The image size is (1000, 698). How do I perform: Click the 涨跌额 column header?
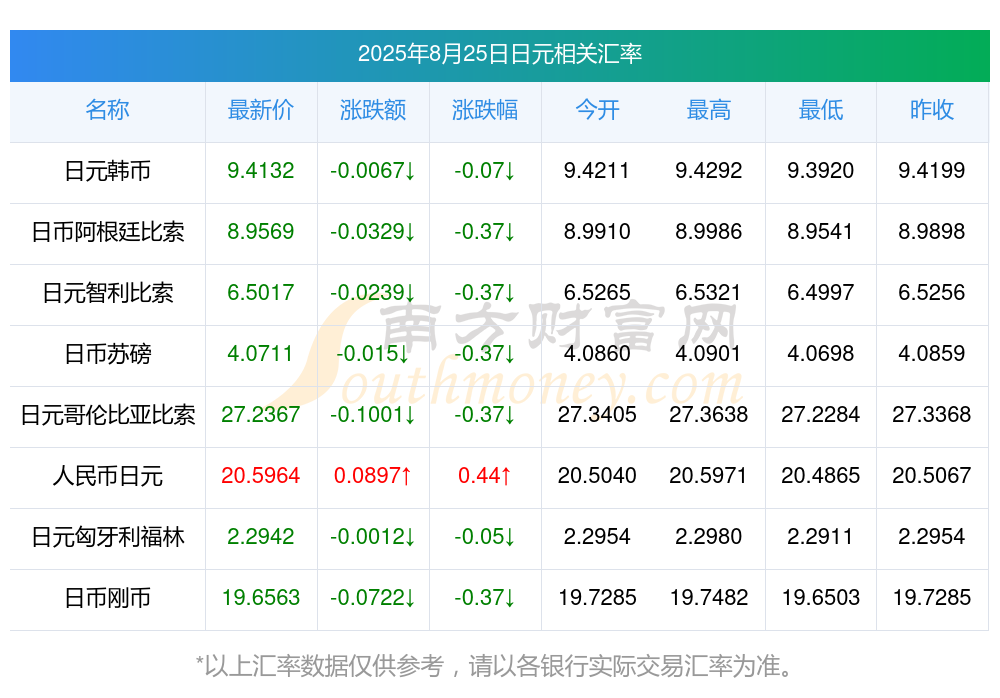[x=373, y=110]
